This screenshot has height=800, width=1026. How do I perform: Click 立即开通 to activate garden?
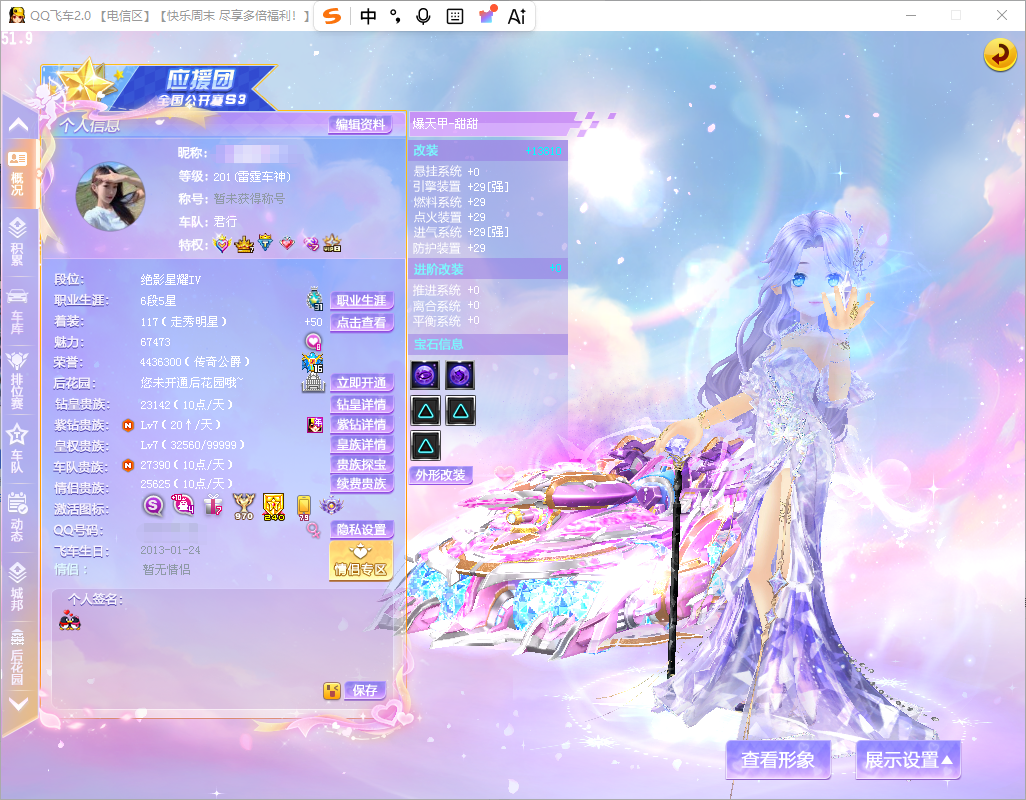click(x=361, y=383)
